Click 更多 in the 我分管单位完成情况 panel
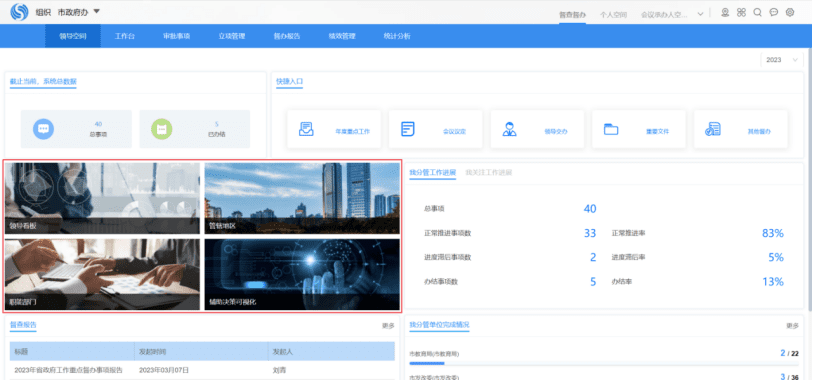This screenshot has width=813, height=381. [x=792, y=326]
